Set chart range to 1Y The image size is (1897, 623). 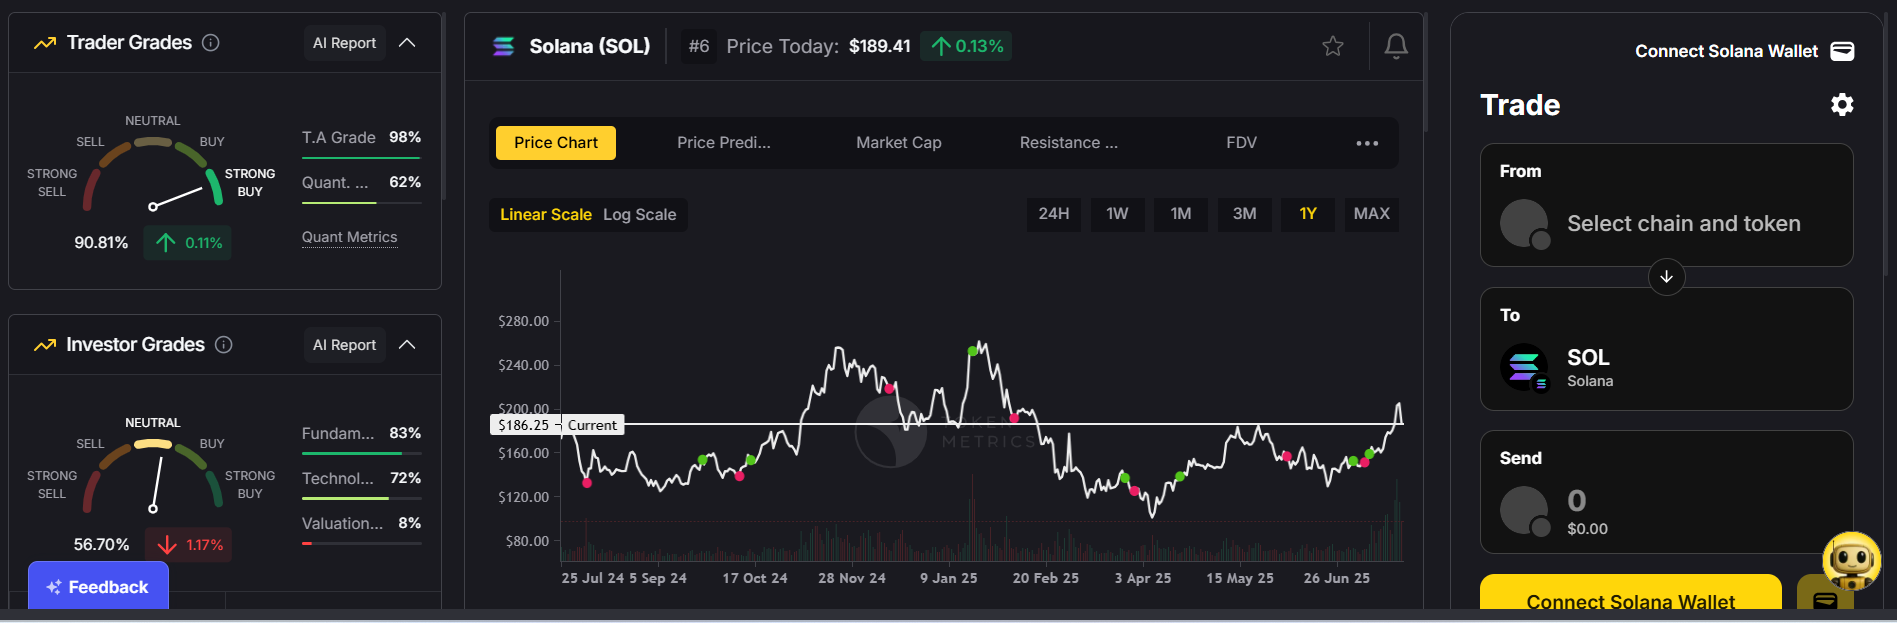[x=1308, y=214]
